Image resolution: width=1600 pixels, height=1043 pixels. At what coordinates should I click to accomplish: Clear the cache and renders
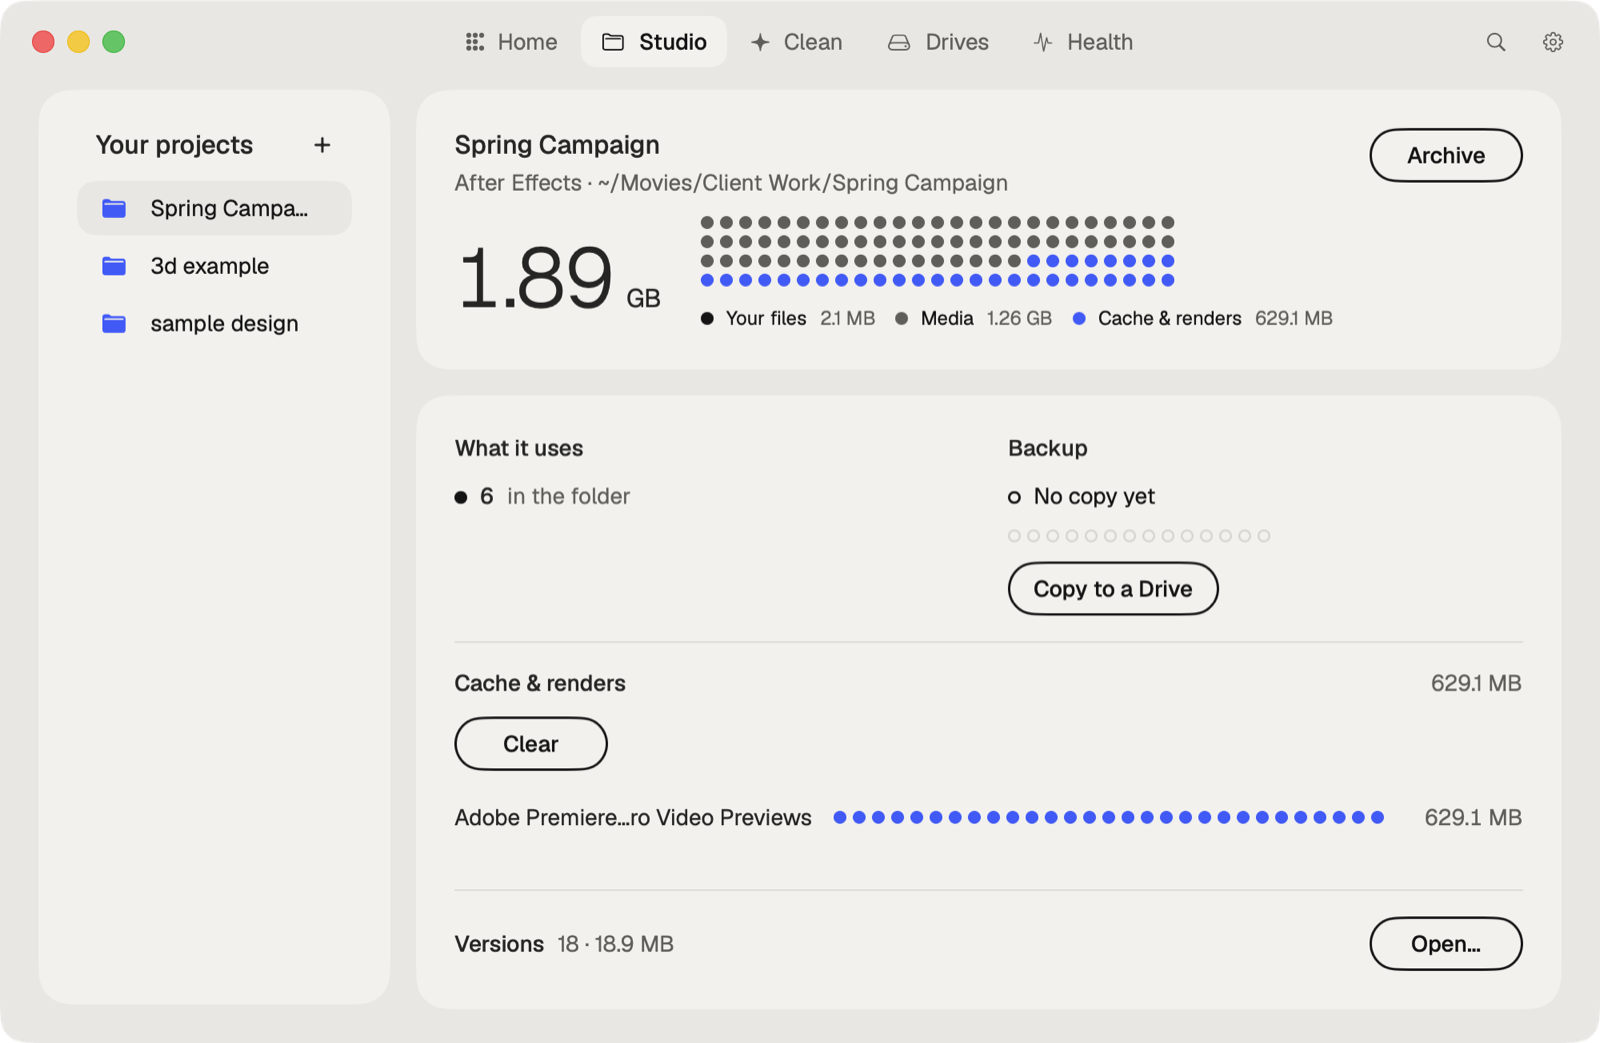click(x=531, y=744)
